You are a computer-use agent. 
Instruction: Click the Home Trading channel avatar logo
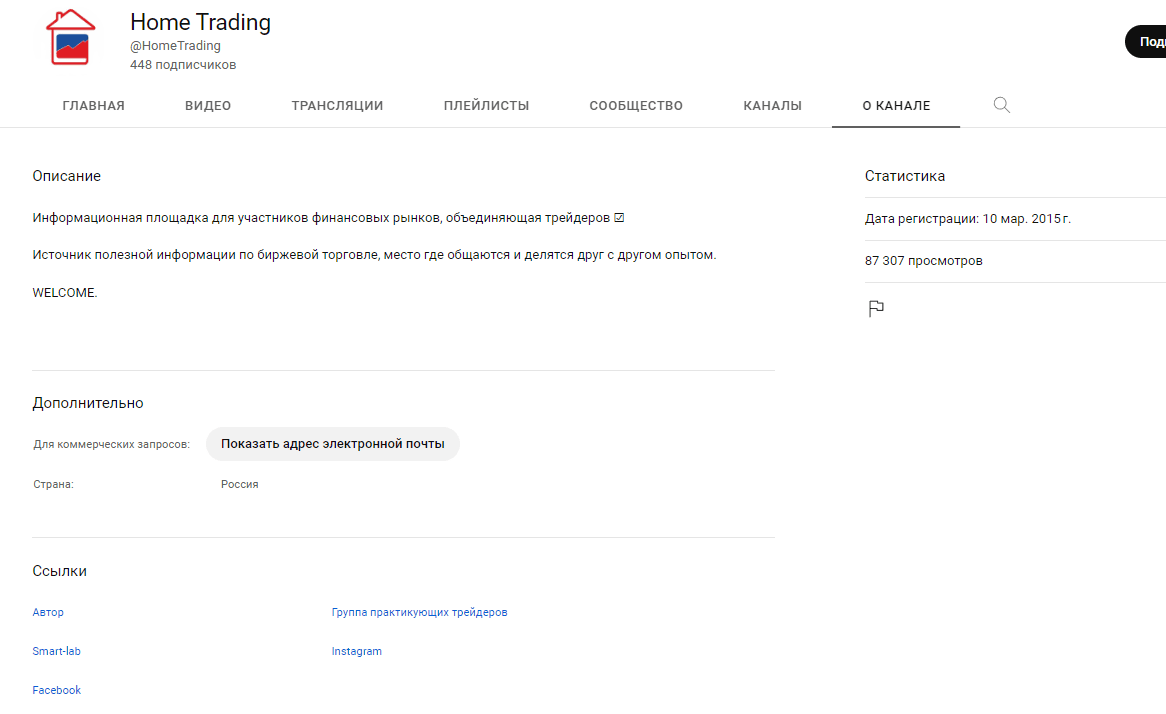(71, 37)
